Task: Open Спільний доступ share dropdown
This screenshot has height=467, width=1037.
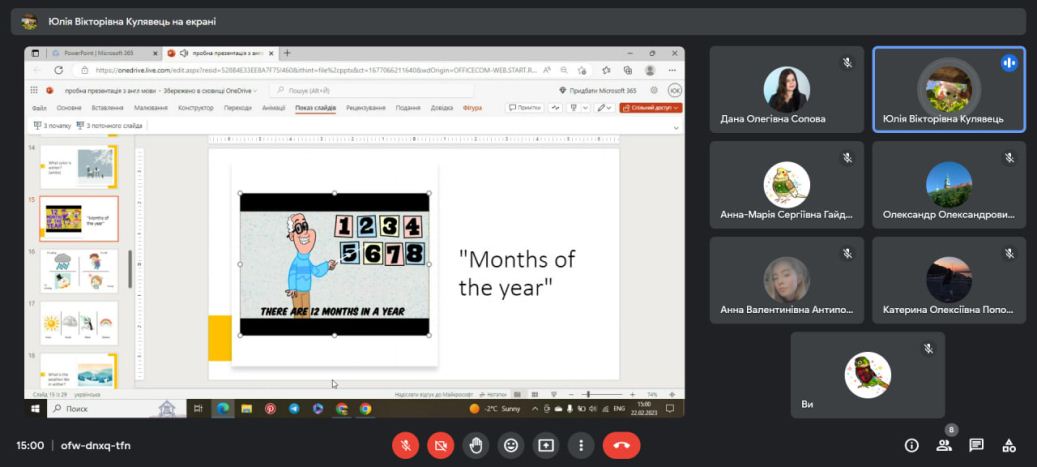Action: click(651, 108)
